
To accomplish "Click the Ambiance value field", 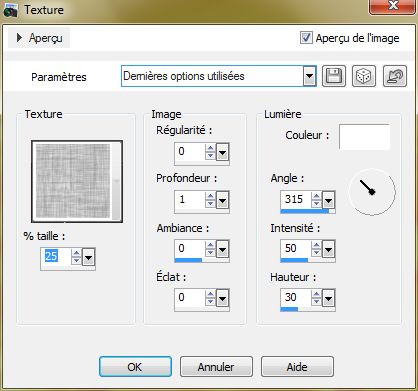I will pyautogui.click(x=189, y=249).
